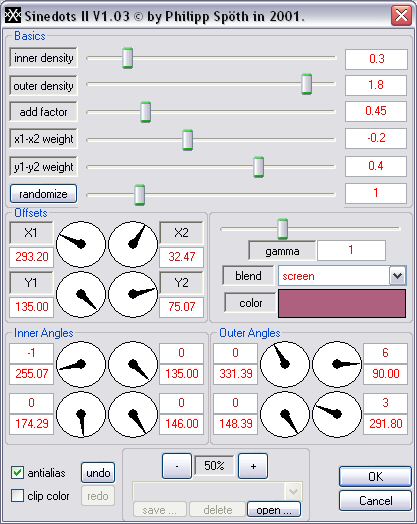Click the add factor value field 0.45
The width and height of the screenshot is (417, 524).
tap(376, 111)
